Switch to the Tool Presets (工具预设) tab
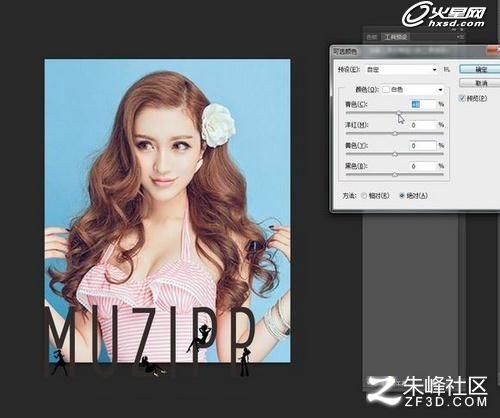Screen dimensions: 500x418 pyautogui.click(x=396, y=37)
